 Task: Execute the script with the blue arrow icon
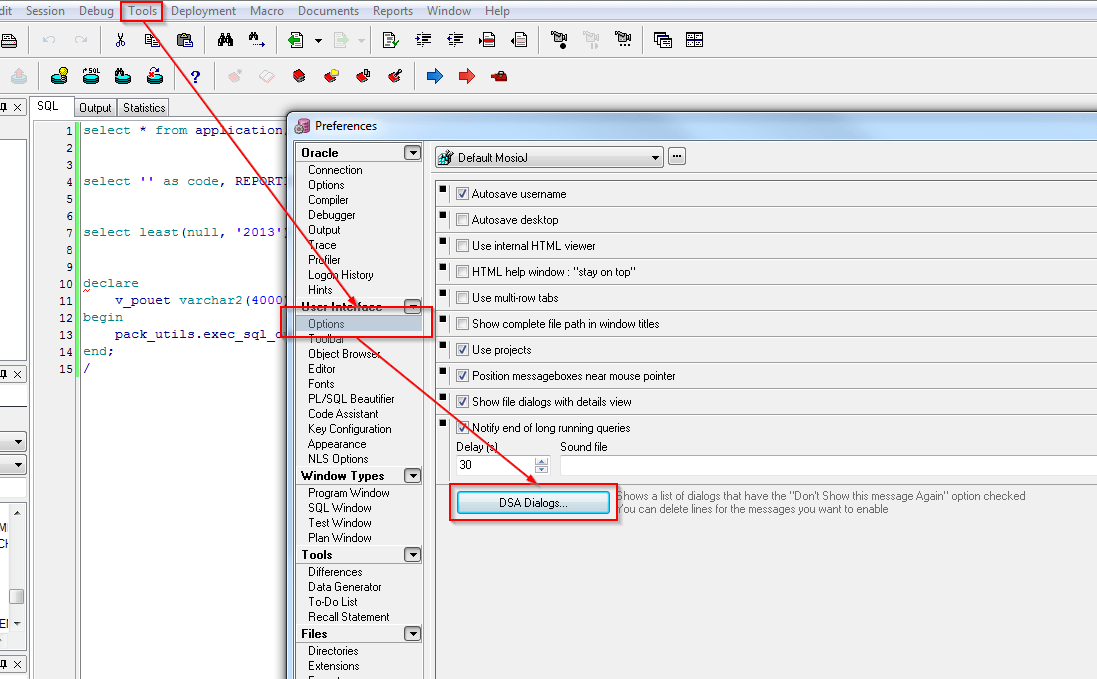coord(435,75)
